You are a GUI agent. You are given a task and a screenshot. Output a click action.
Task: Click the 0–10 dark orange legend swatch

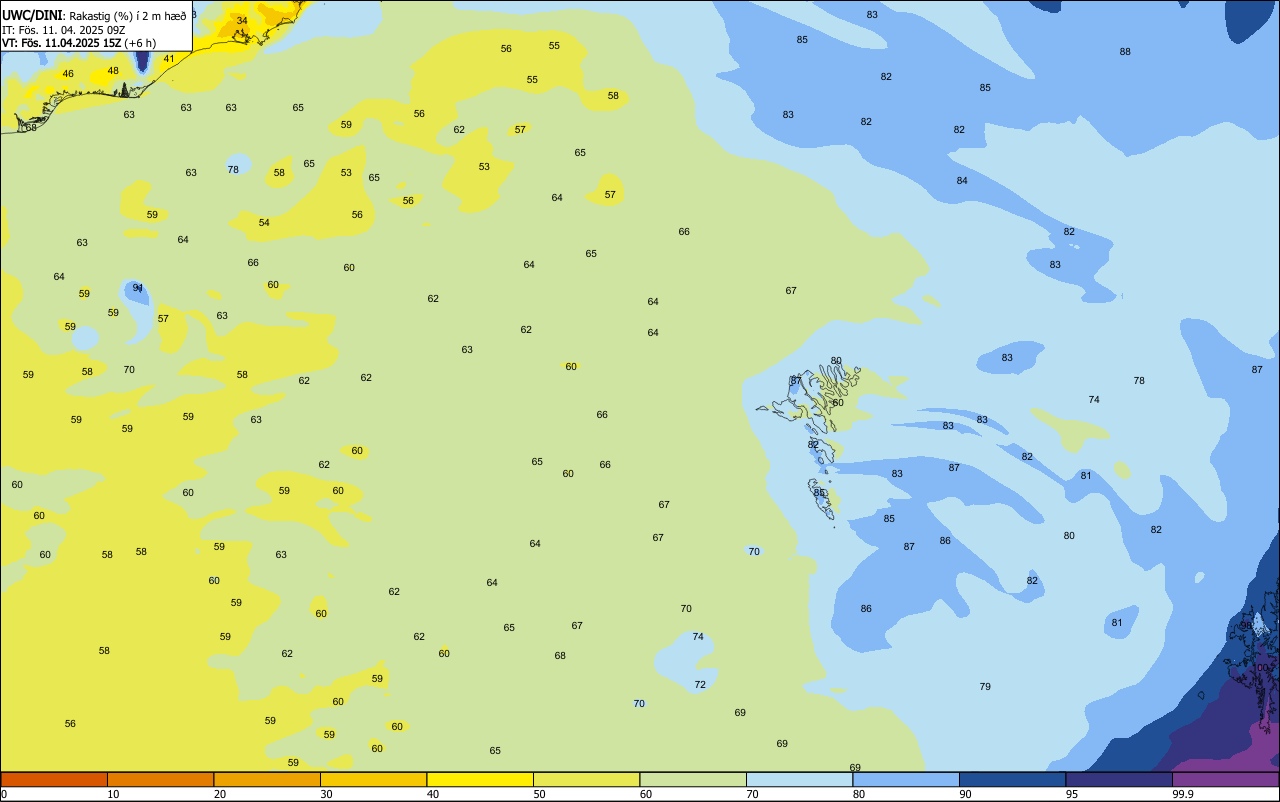coord(54,779)
